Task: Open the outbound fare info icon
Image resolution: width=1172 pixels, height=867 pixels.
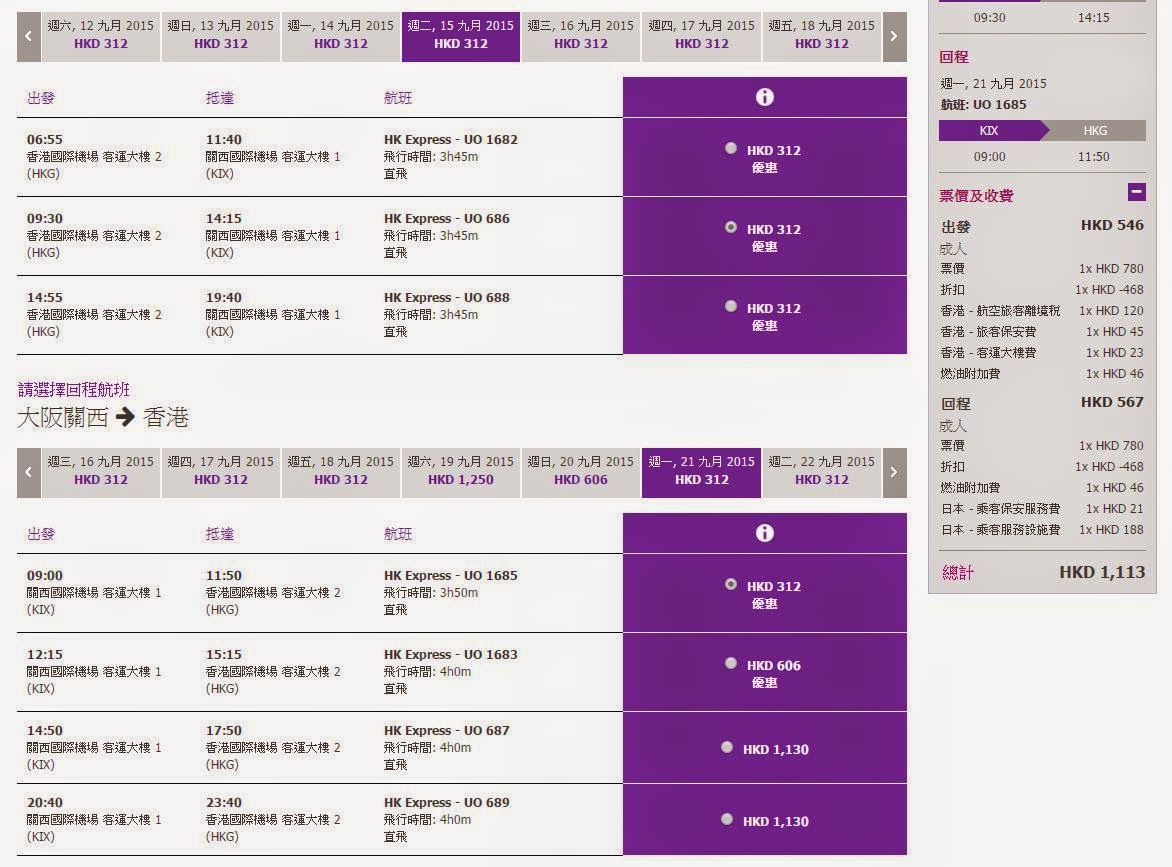Action: tap(764, 97)
